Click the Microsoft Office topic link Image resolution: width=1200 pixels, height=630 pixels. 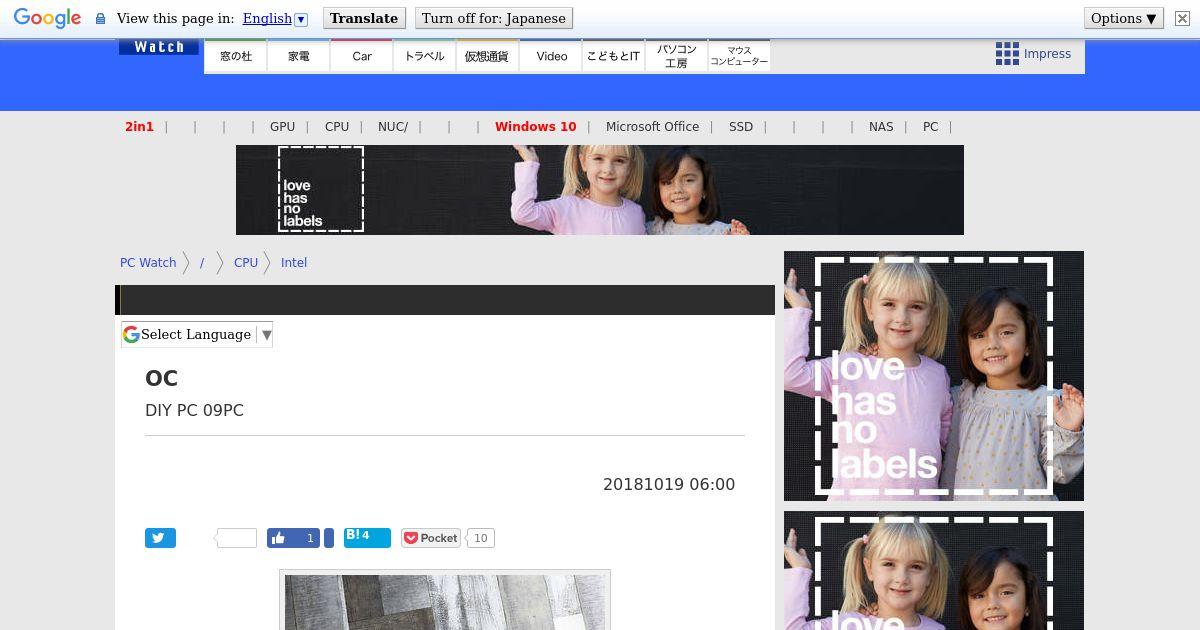[652, 127]
